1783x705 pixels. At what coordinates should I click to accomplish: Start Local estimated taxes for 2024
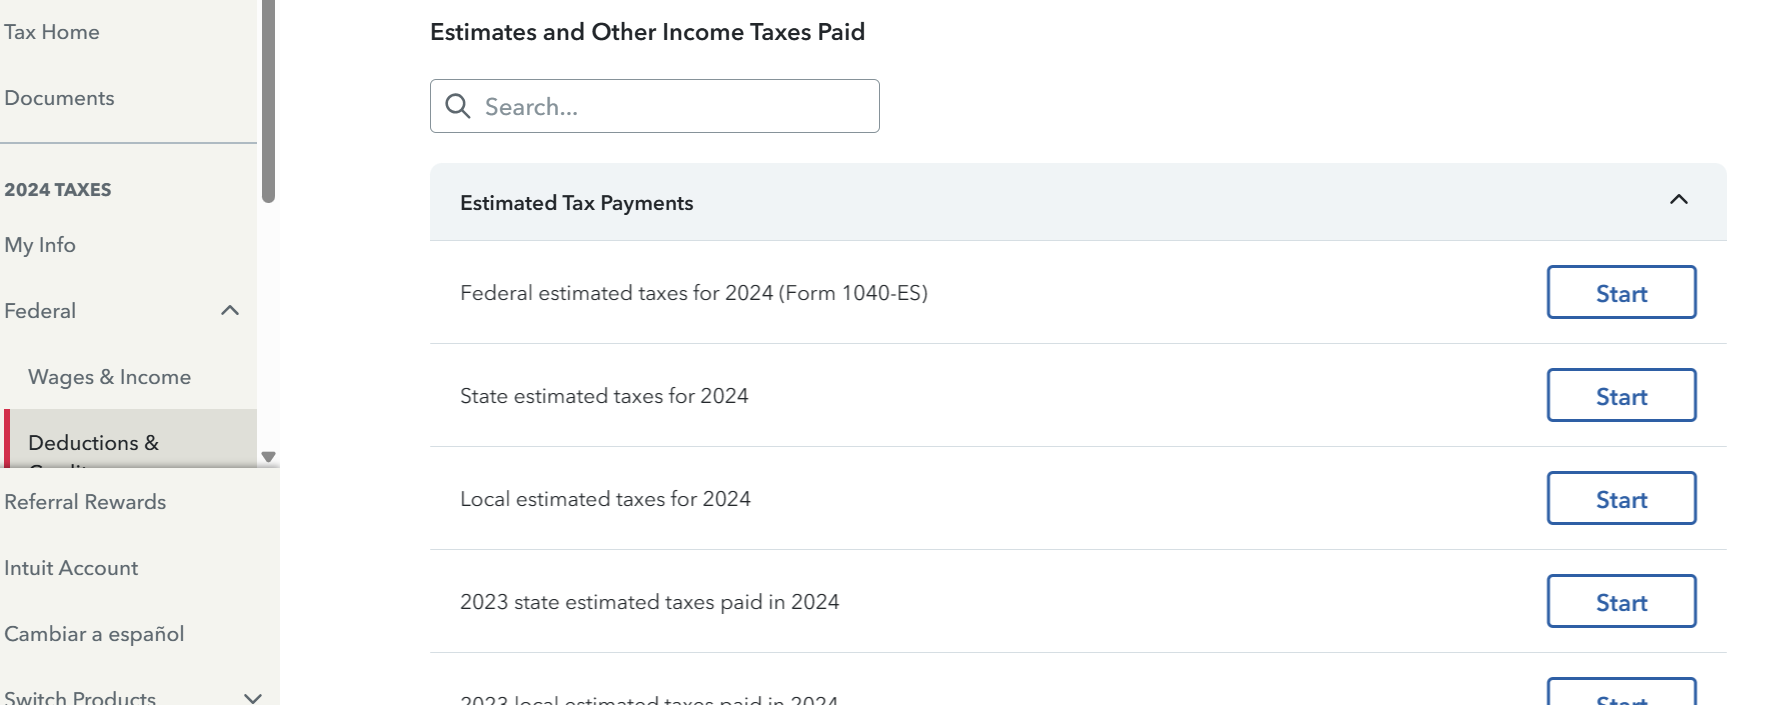tap(1621, 498)
